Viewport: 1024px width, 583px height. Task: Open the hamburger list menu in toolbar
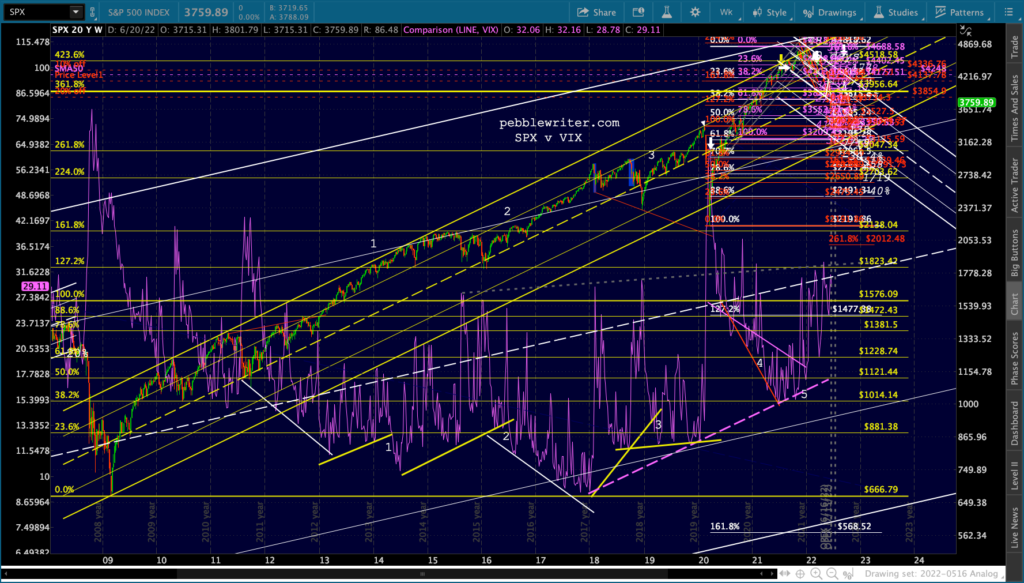pos(1009,12)
